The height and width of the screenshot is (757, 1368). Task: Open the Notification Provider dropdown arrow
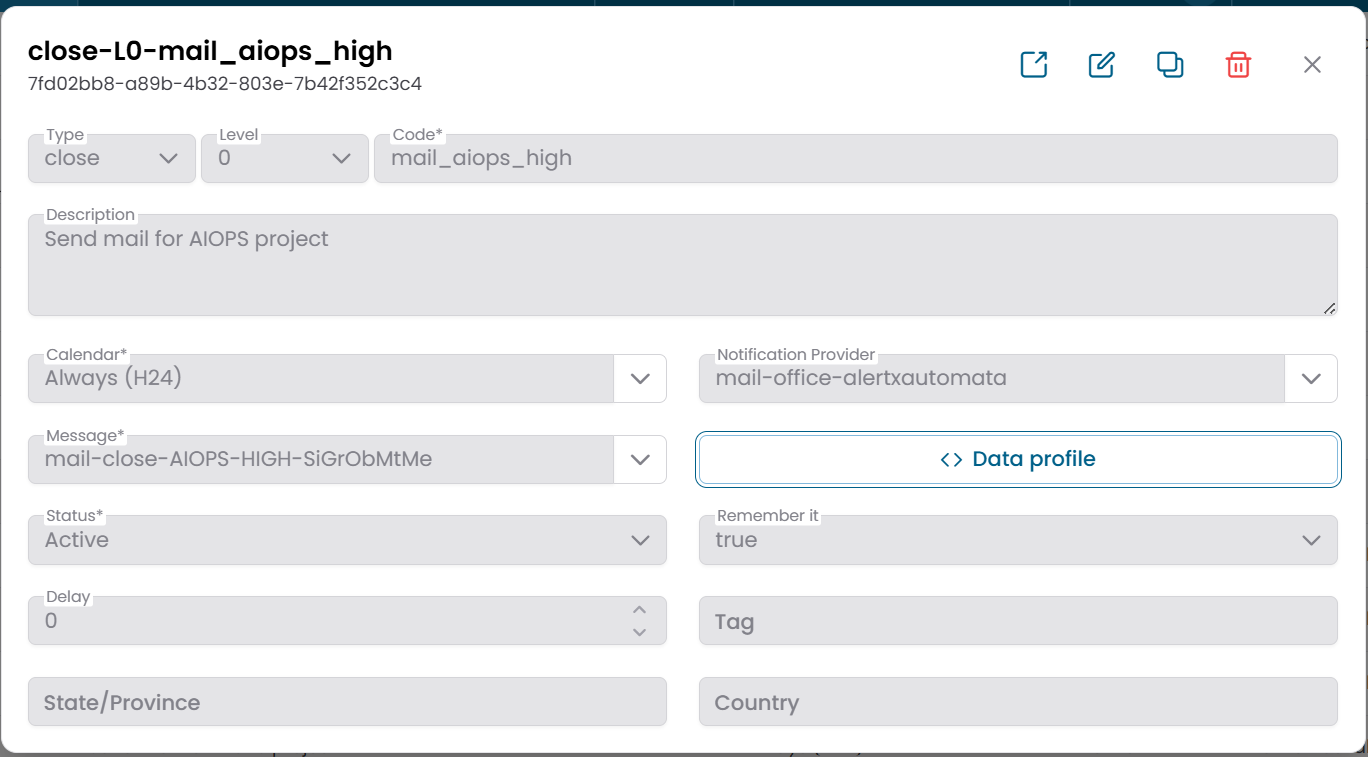point(1311,379)
